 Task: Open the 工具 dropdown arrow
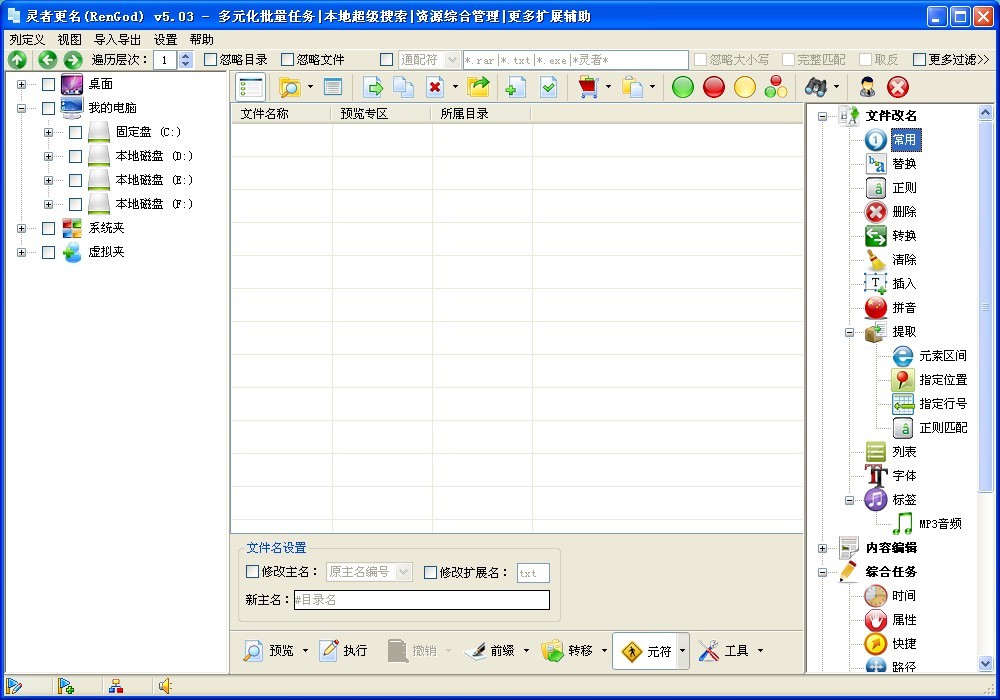pos(760,651)
